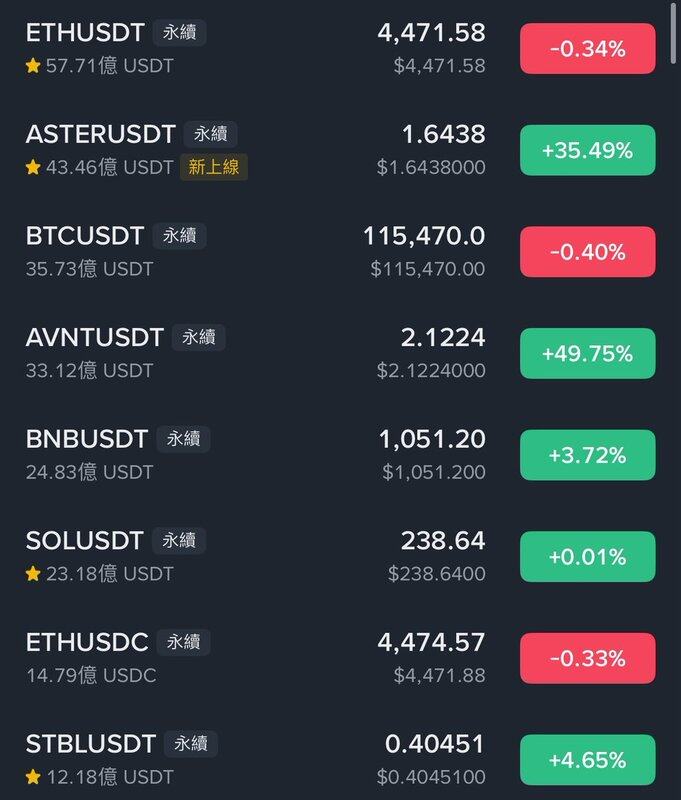Screen dimensions: 681x800
Task: Tap the 新上線 tag on ASTERUSDT
Action: (x=214, y=167)
